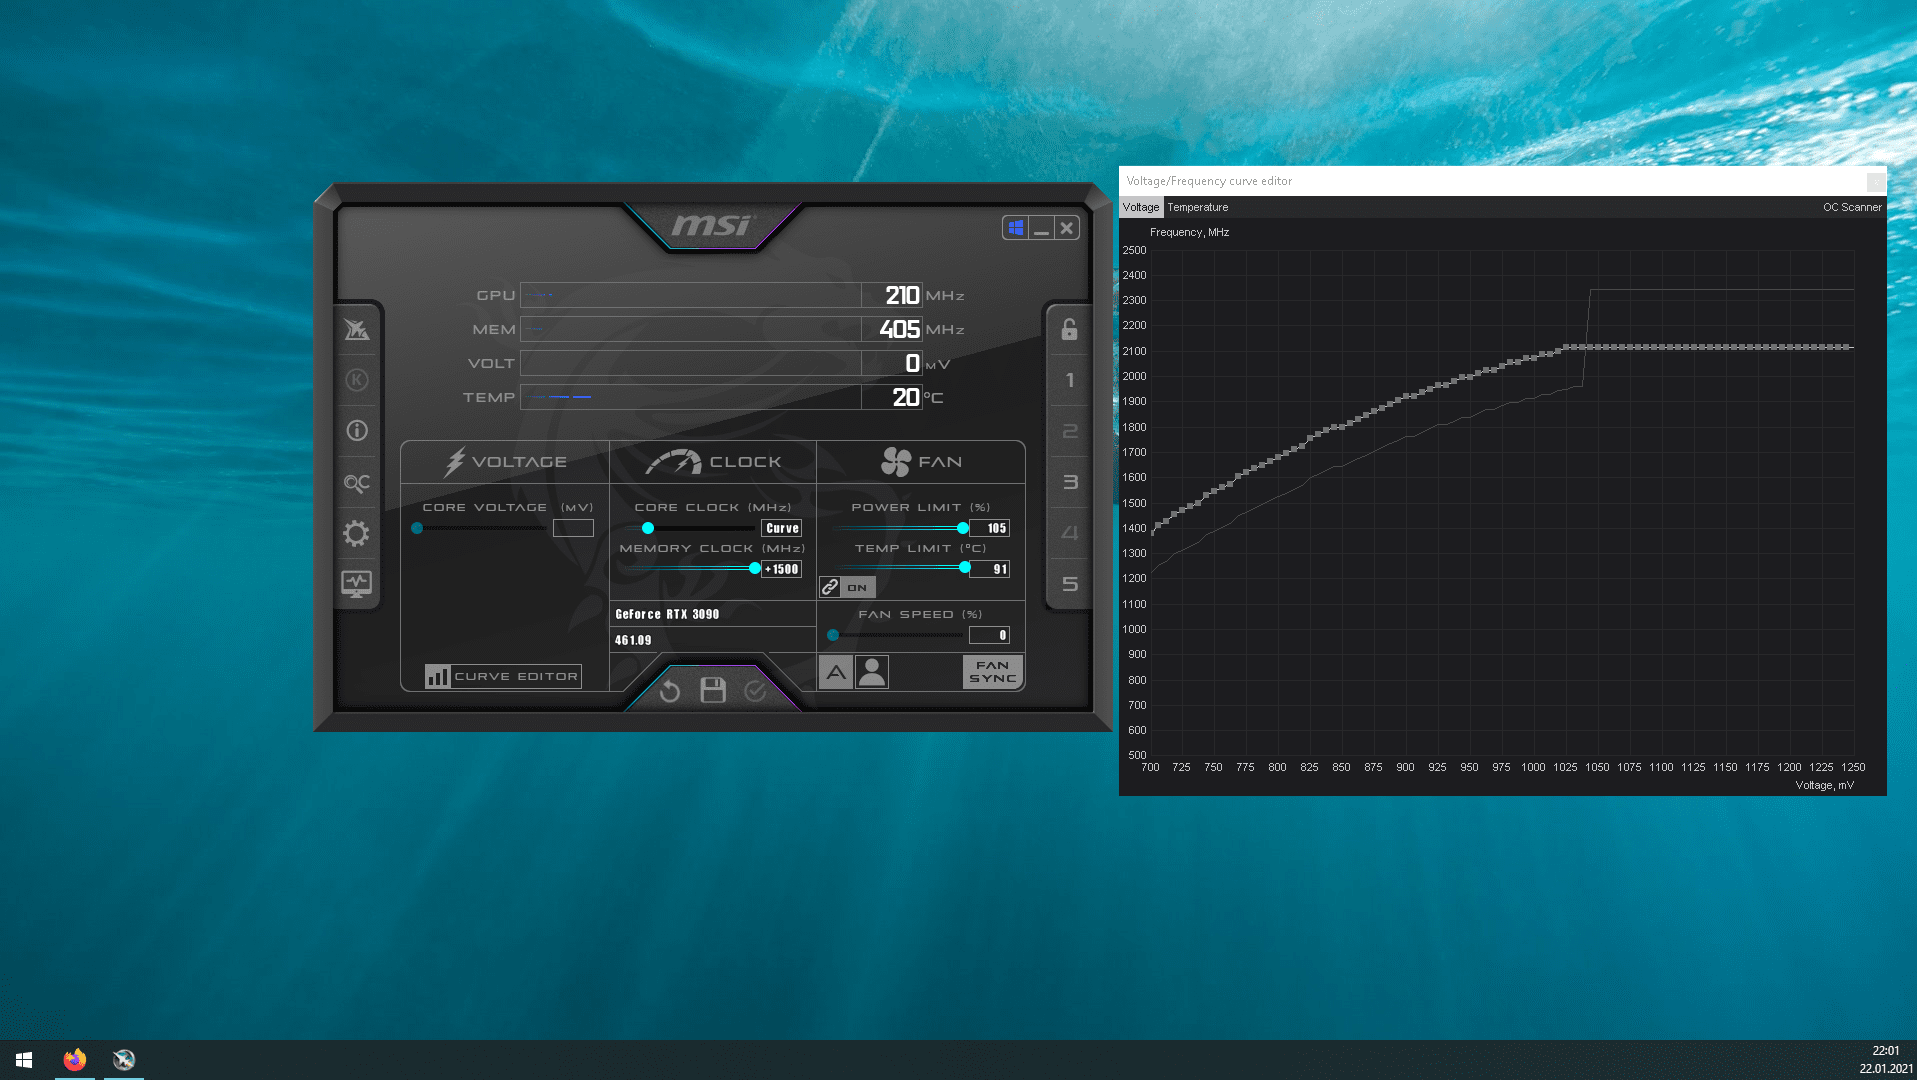Viewport: 1917px width, 1080px height.
Task: Click the apply checkmark icon
Action: [x=755, y=691]
